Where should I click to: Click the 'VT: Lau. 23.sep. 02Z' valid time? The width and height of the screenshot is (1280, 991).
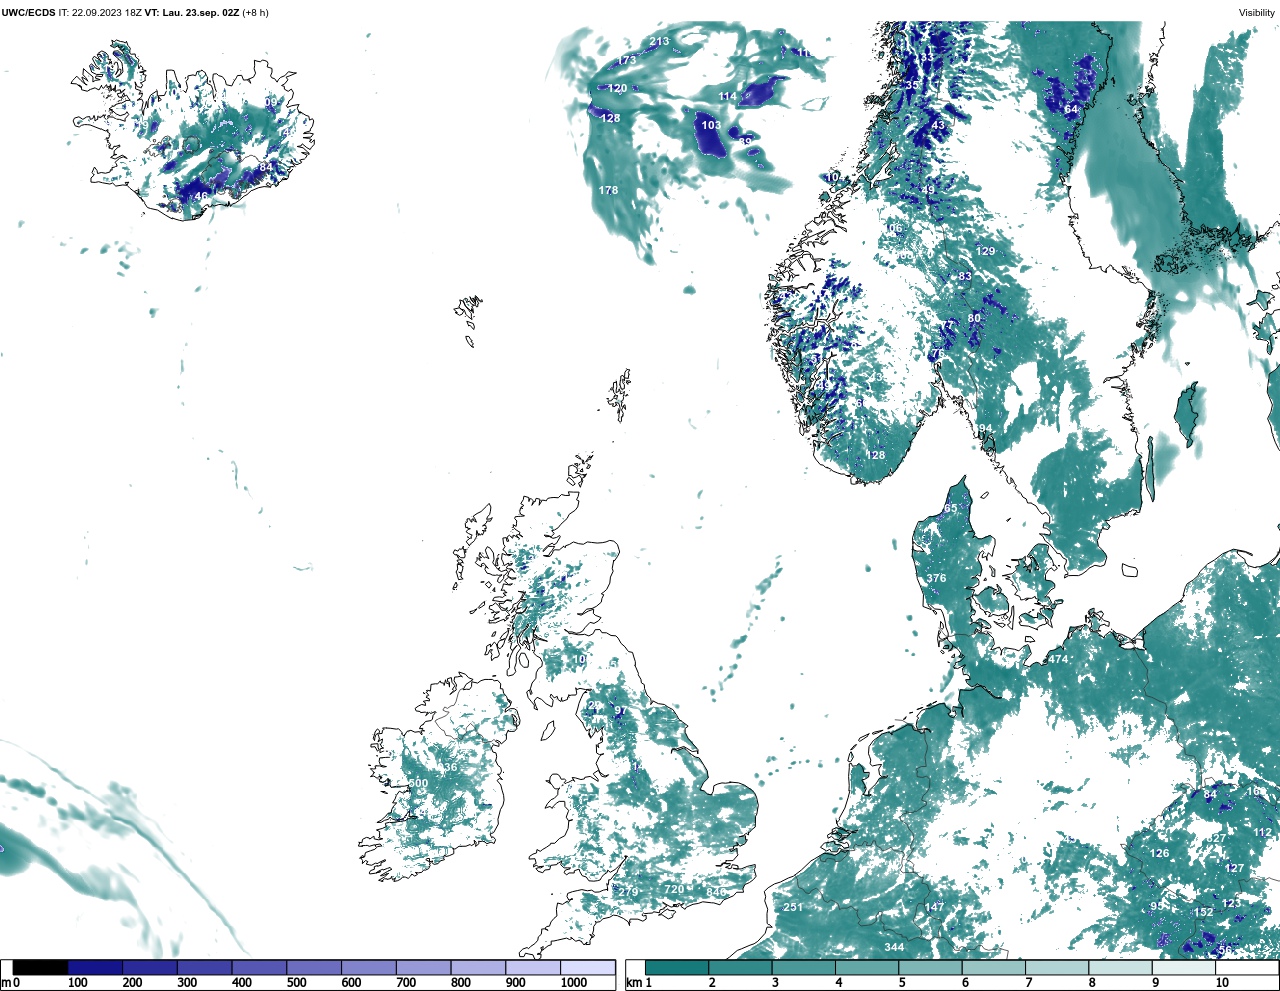pyautogui.click(x=192, y=13)
